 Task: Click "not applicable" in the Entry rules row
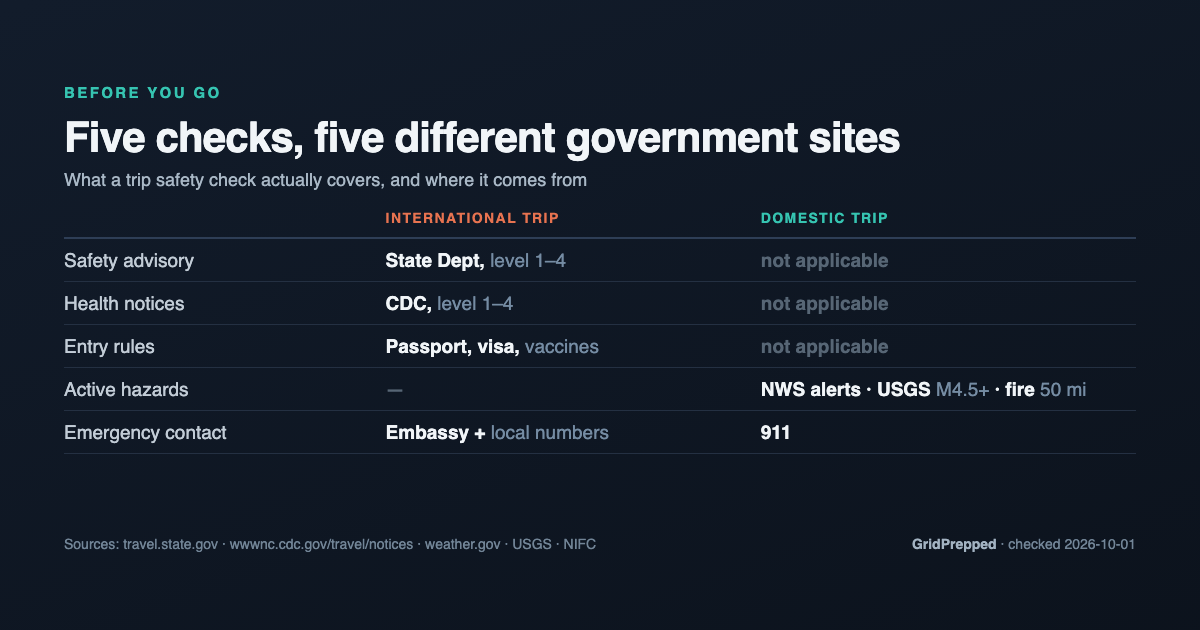(x=824, y=347)
